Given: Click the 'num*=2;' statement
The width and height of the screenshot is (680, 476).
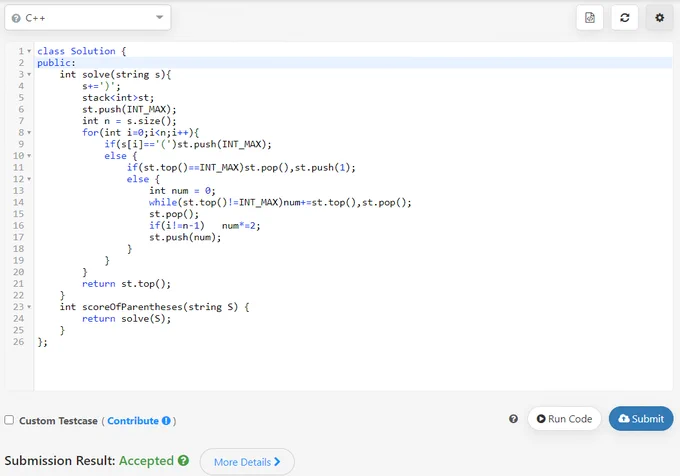Looking at the screenshot, I should 241,226.
